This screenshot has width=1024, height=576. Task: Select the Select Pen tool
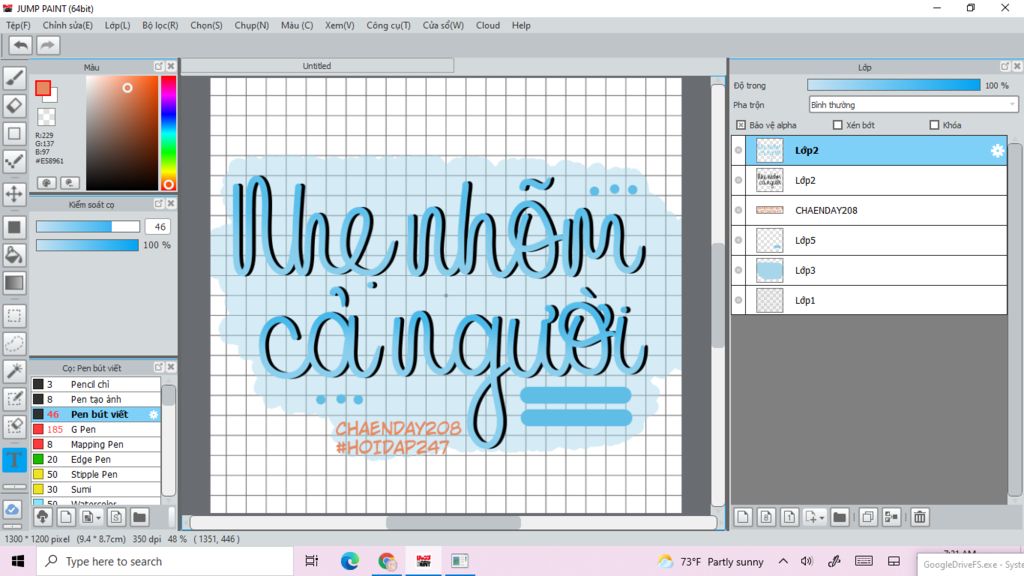point(14,399)
